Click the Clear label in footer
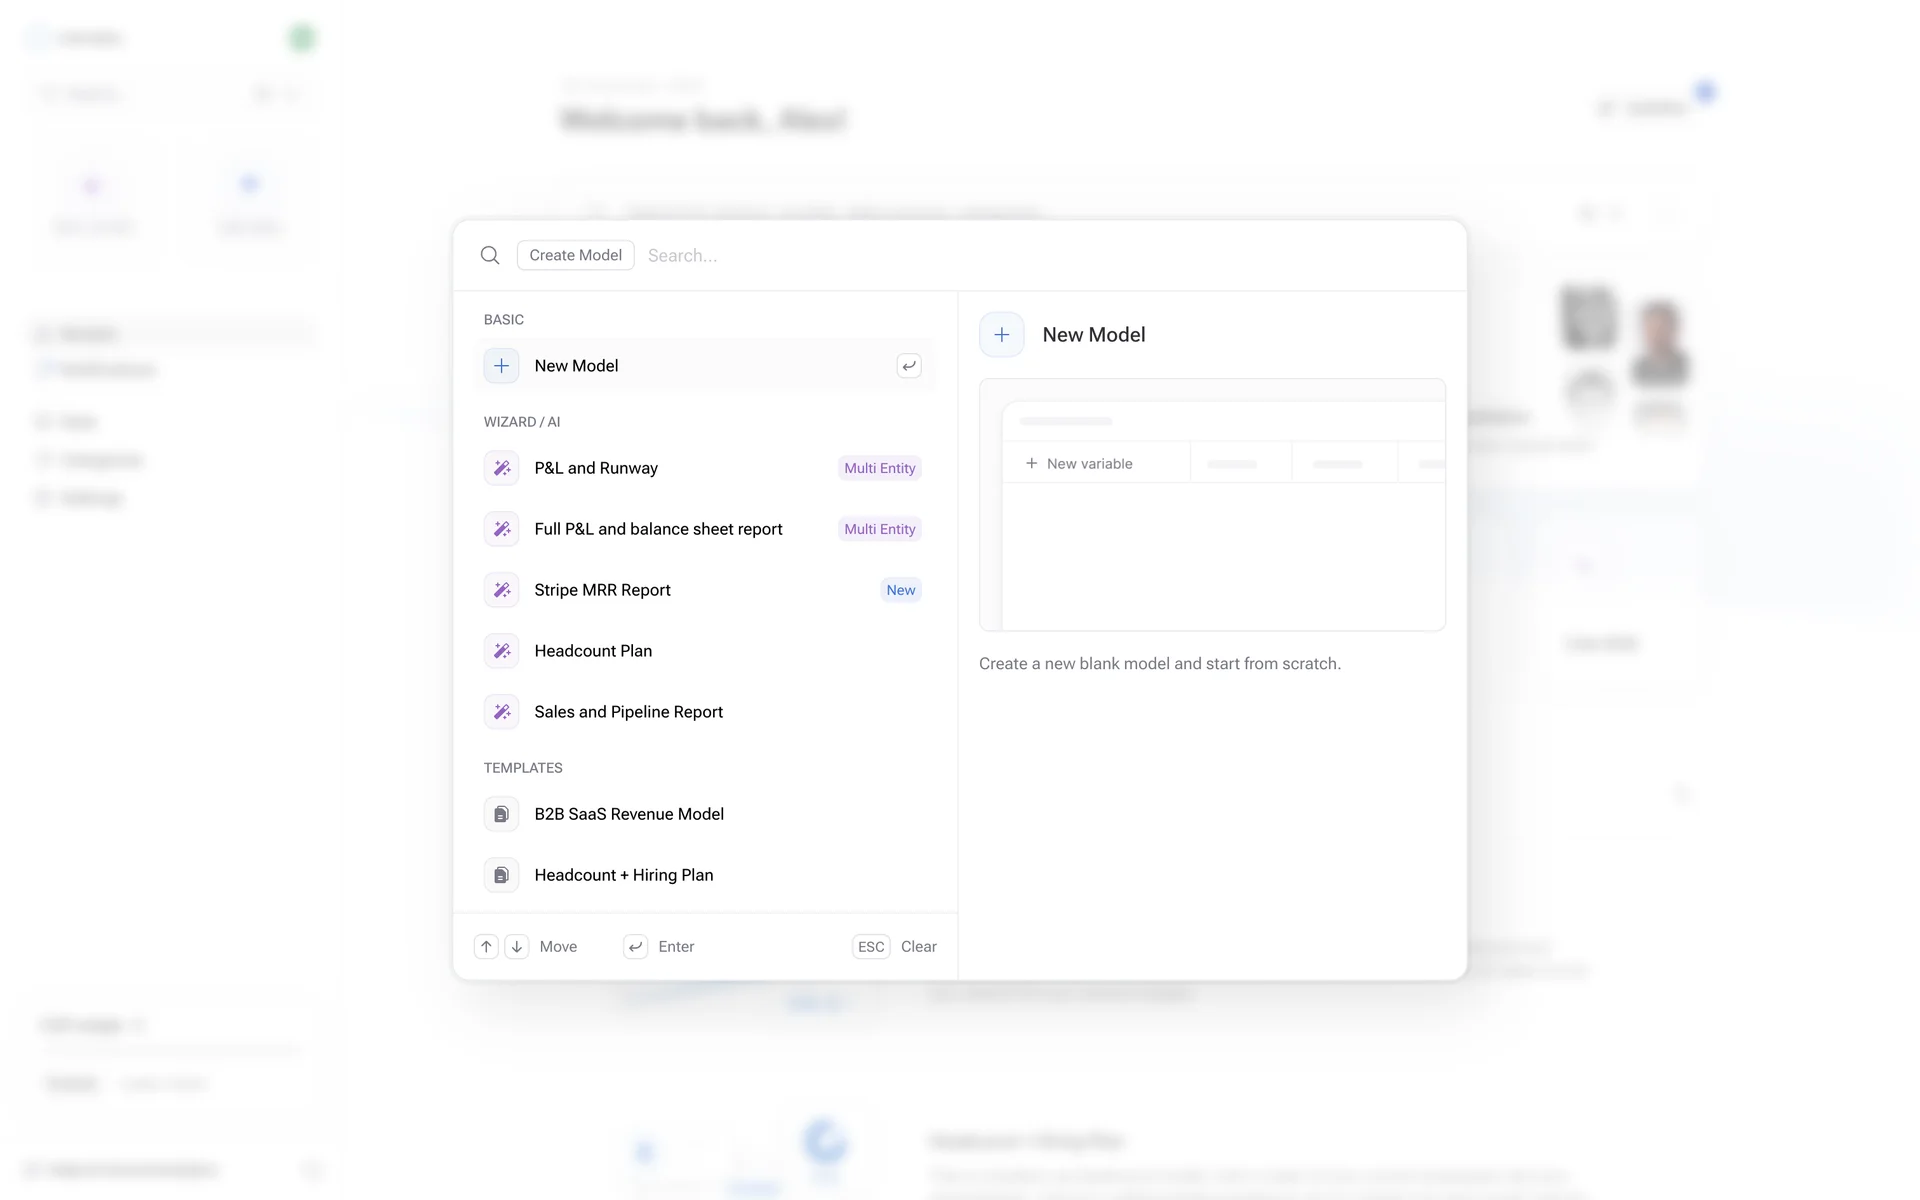Screen dimensions: 1920x1200 pos(918,947)
